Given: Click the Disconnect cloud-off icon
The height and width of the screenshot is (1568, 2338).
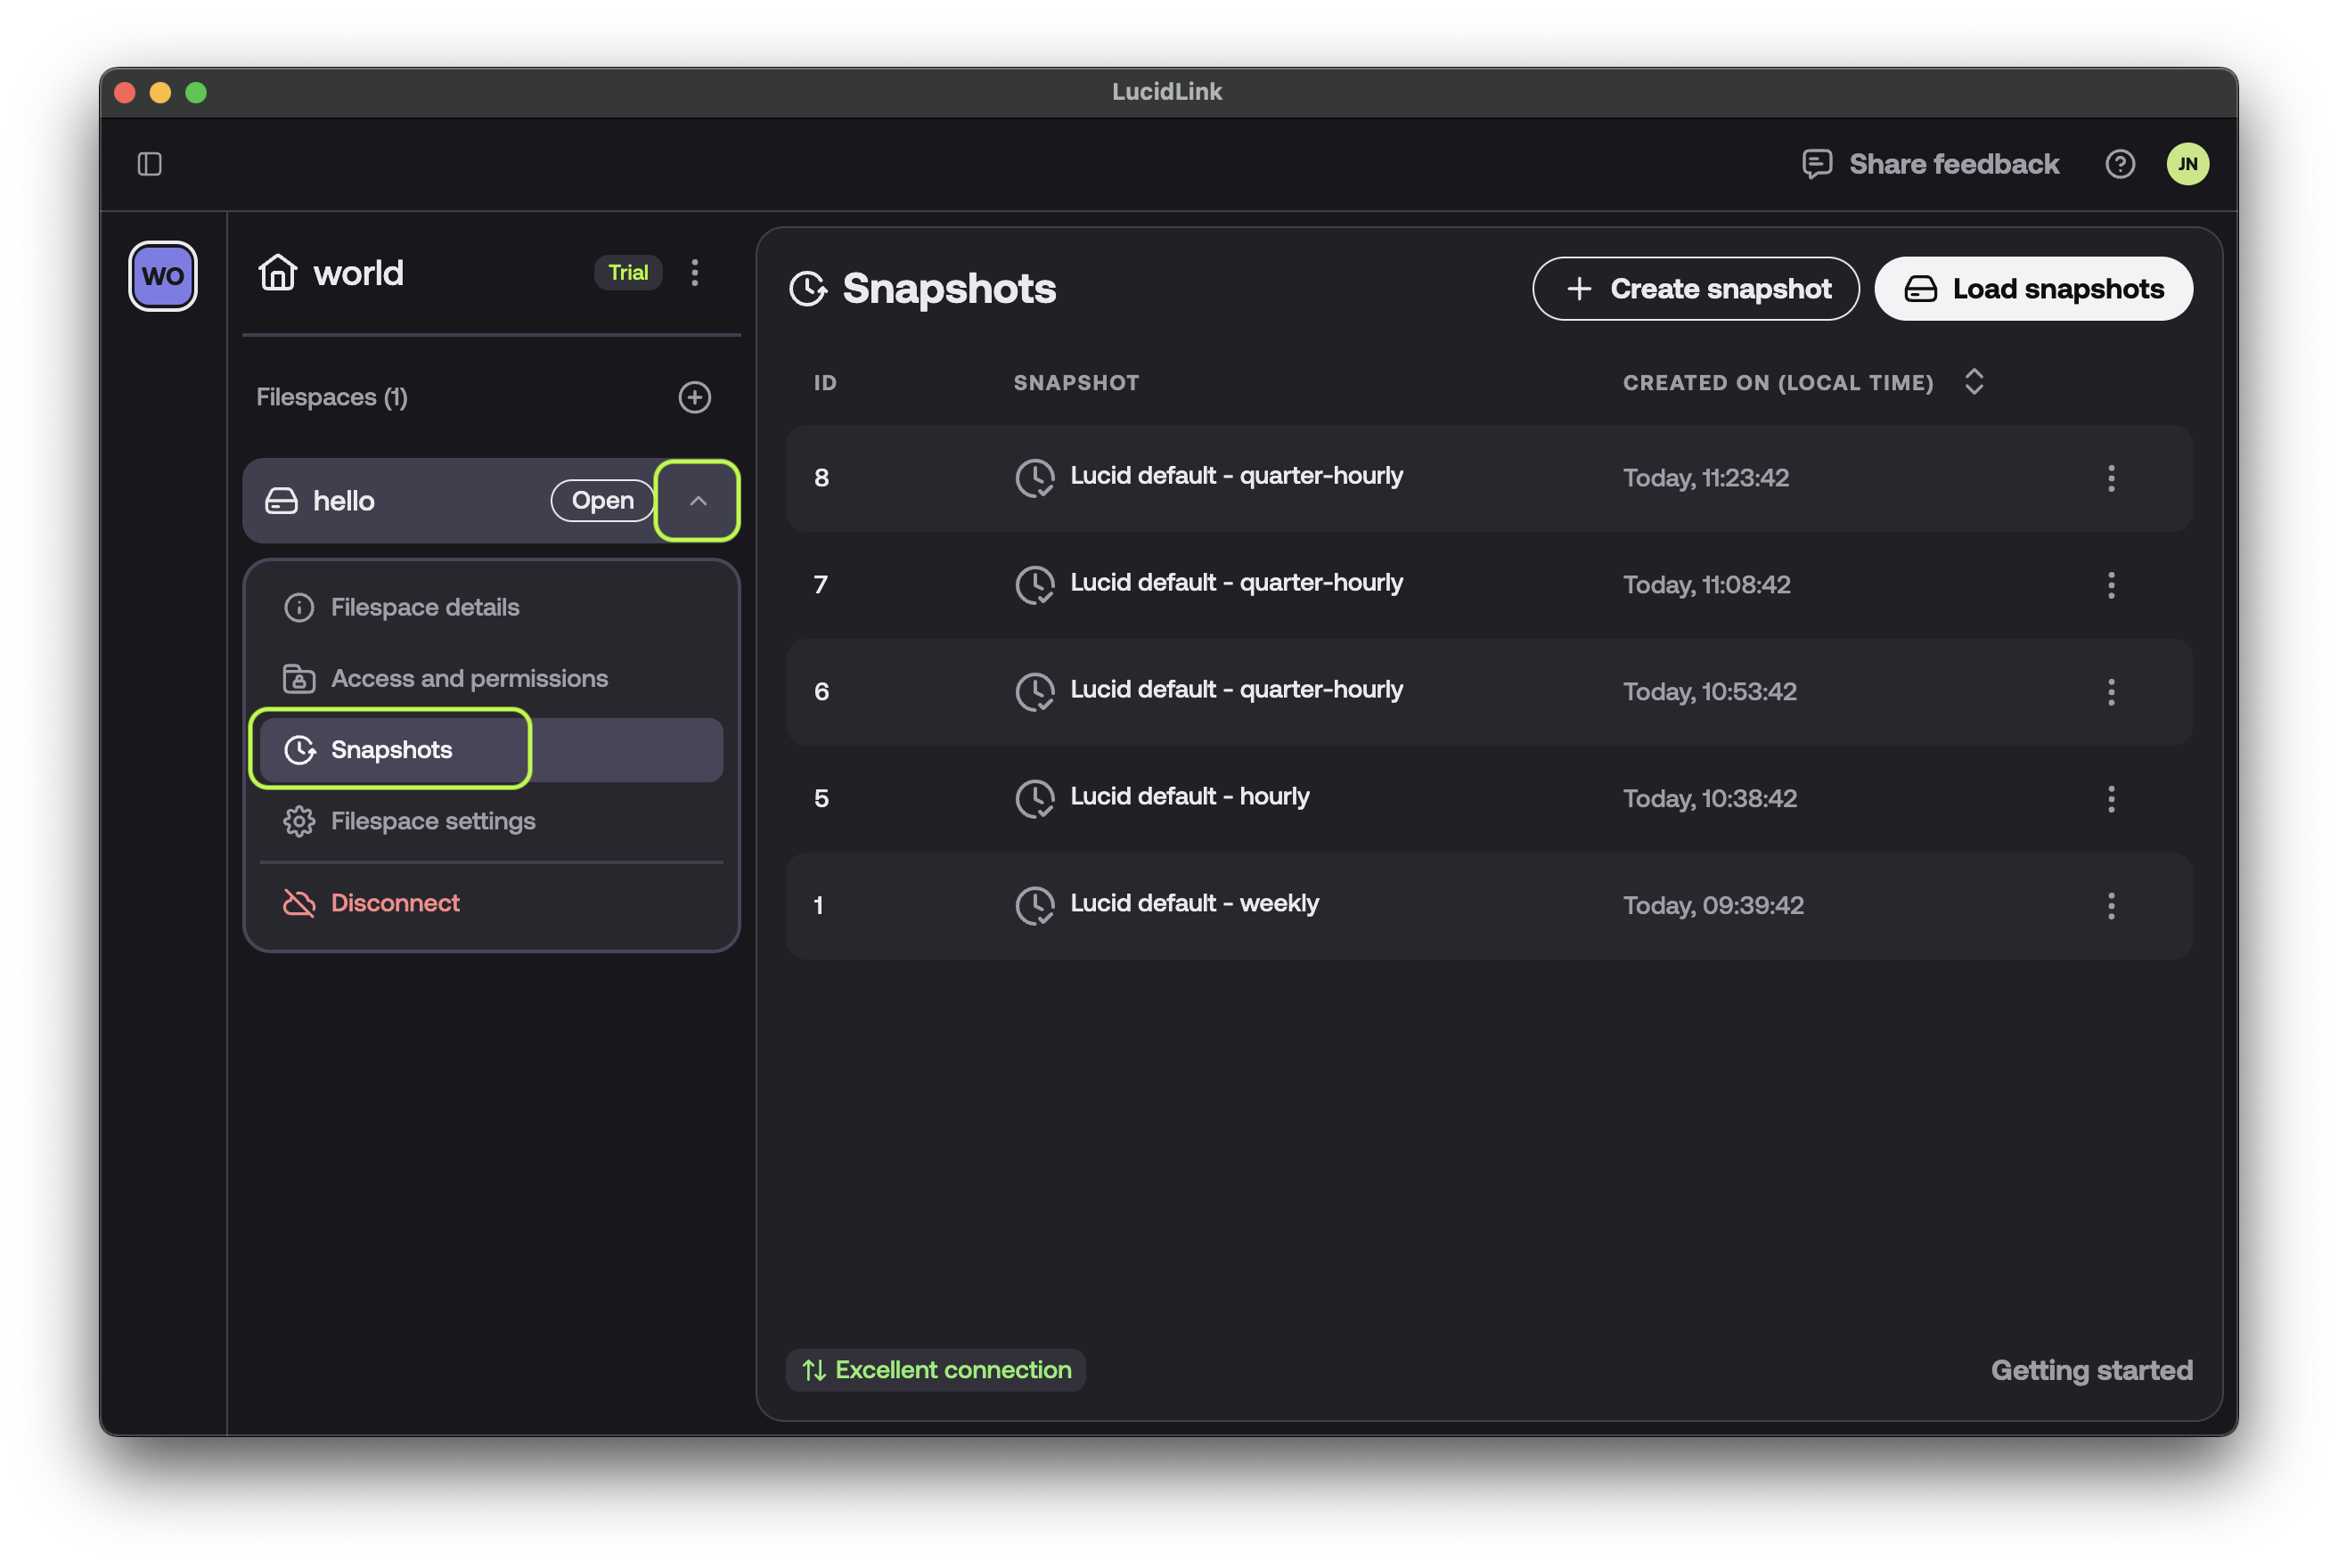Looking at the screenshot, I should click(x=298, y=903).
